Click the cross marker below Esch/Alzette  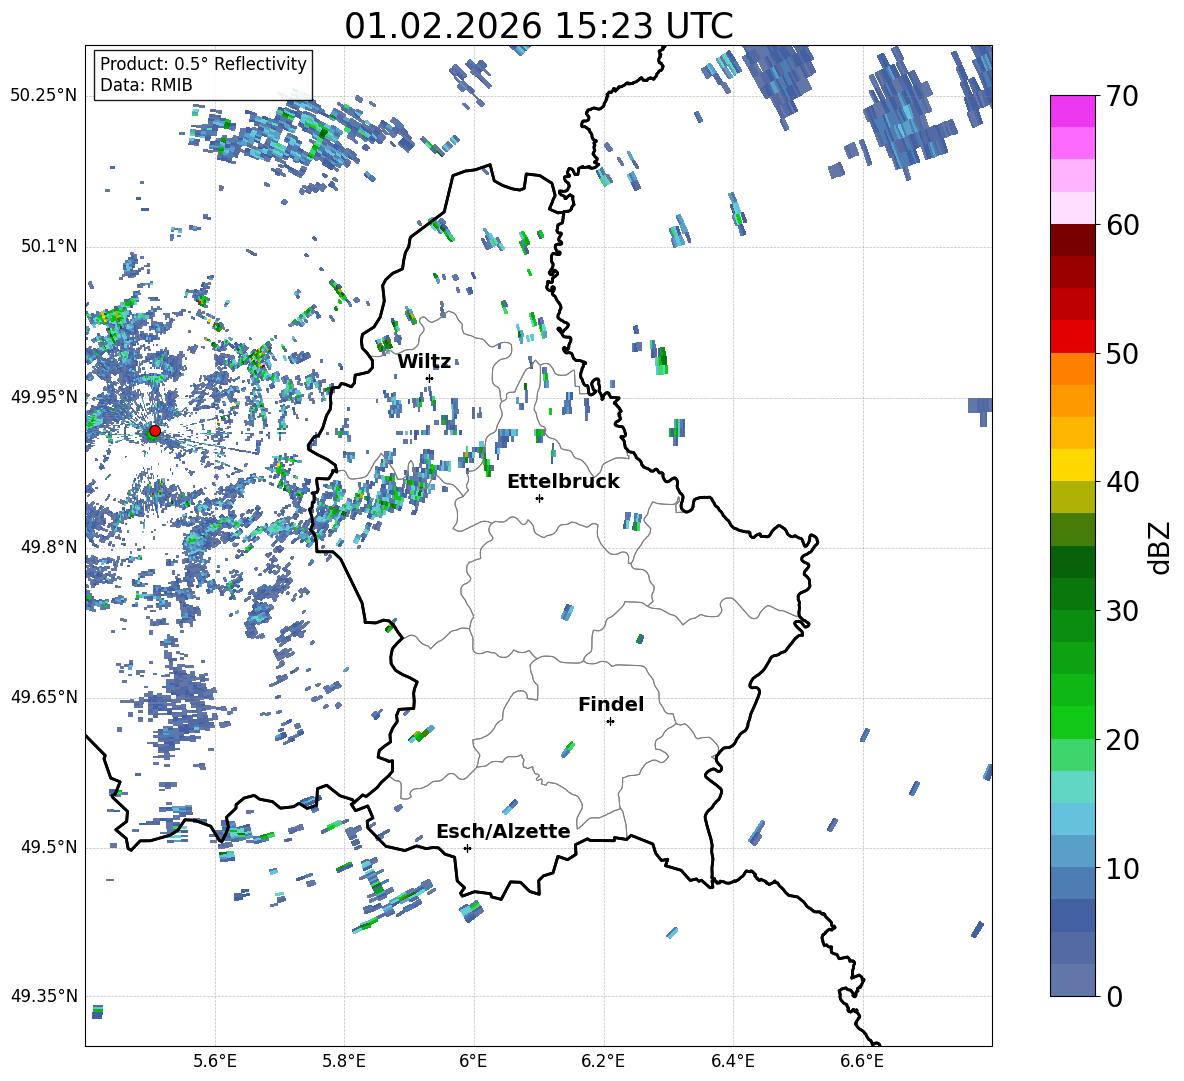(x=467, y=848)
